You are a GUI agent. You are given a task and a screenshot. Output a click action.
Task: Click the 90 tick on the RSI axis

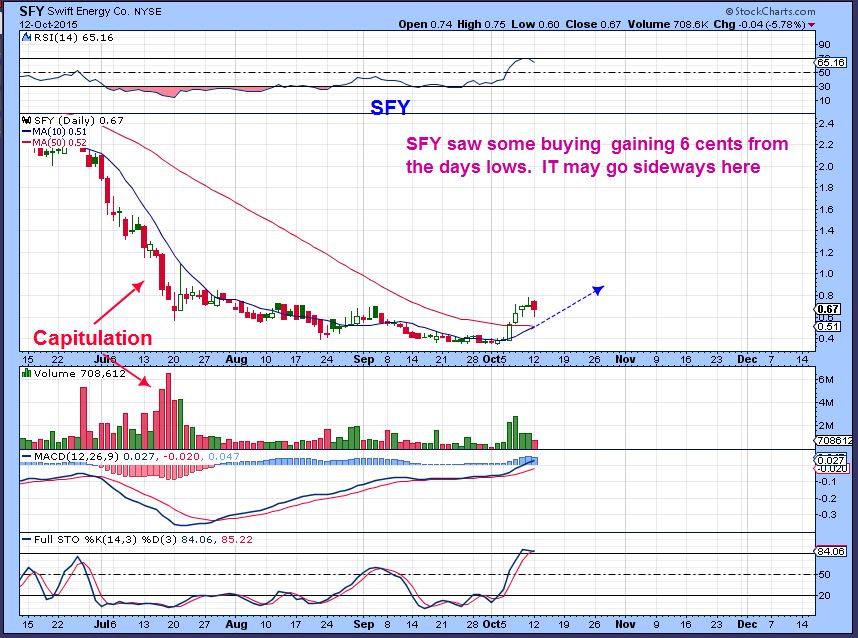coord(824,45)
